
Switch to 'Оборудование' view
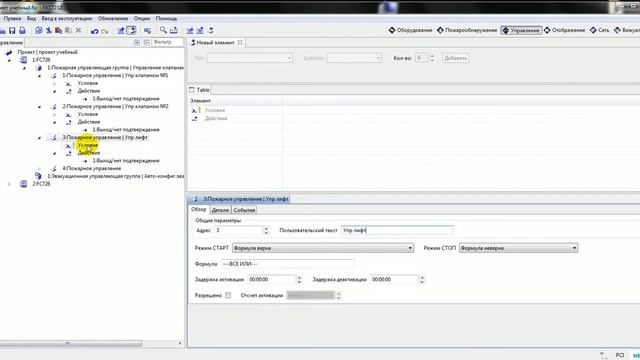click(410, 30)
